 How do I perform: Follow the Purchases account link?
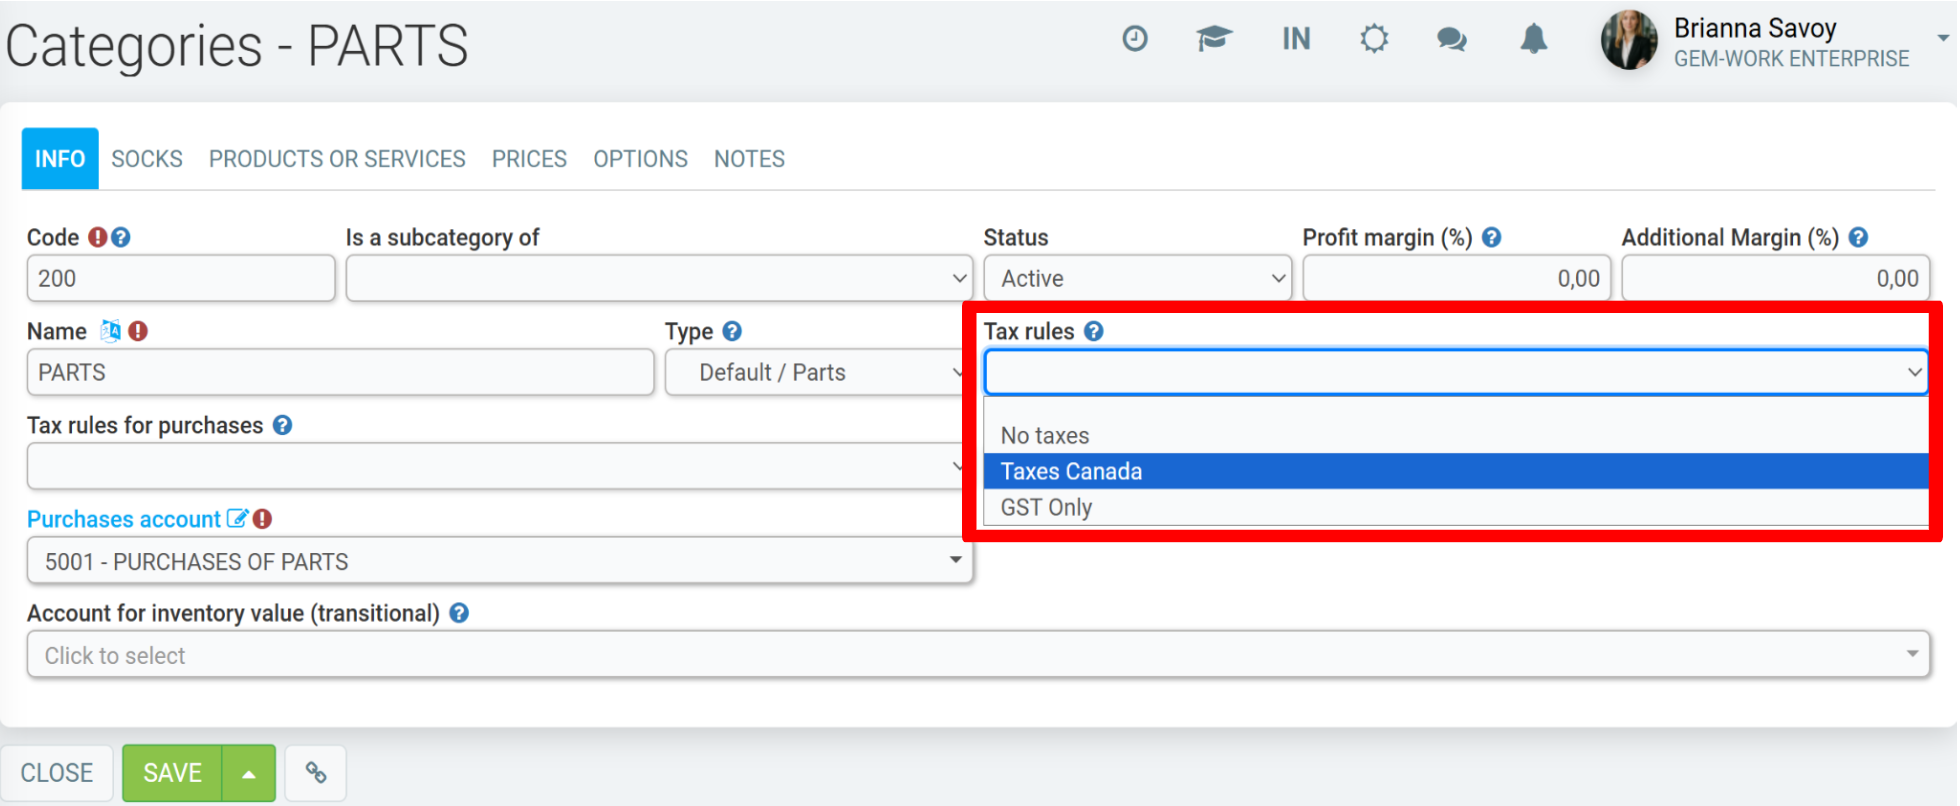pos(124,519)
